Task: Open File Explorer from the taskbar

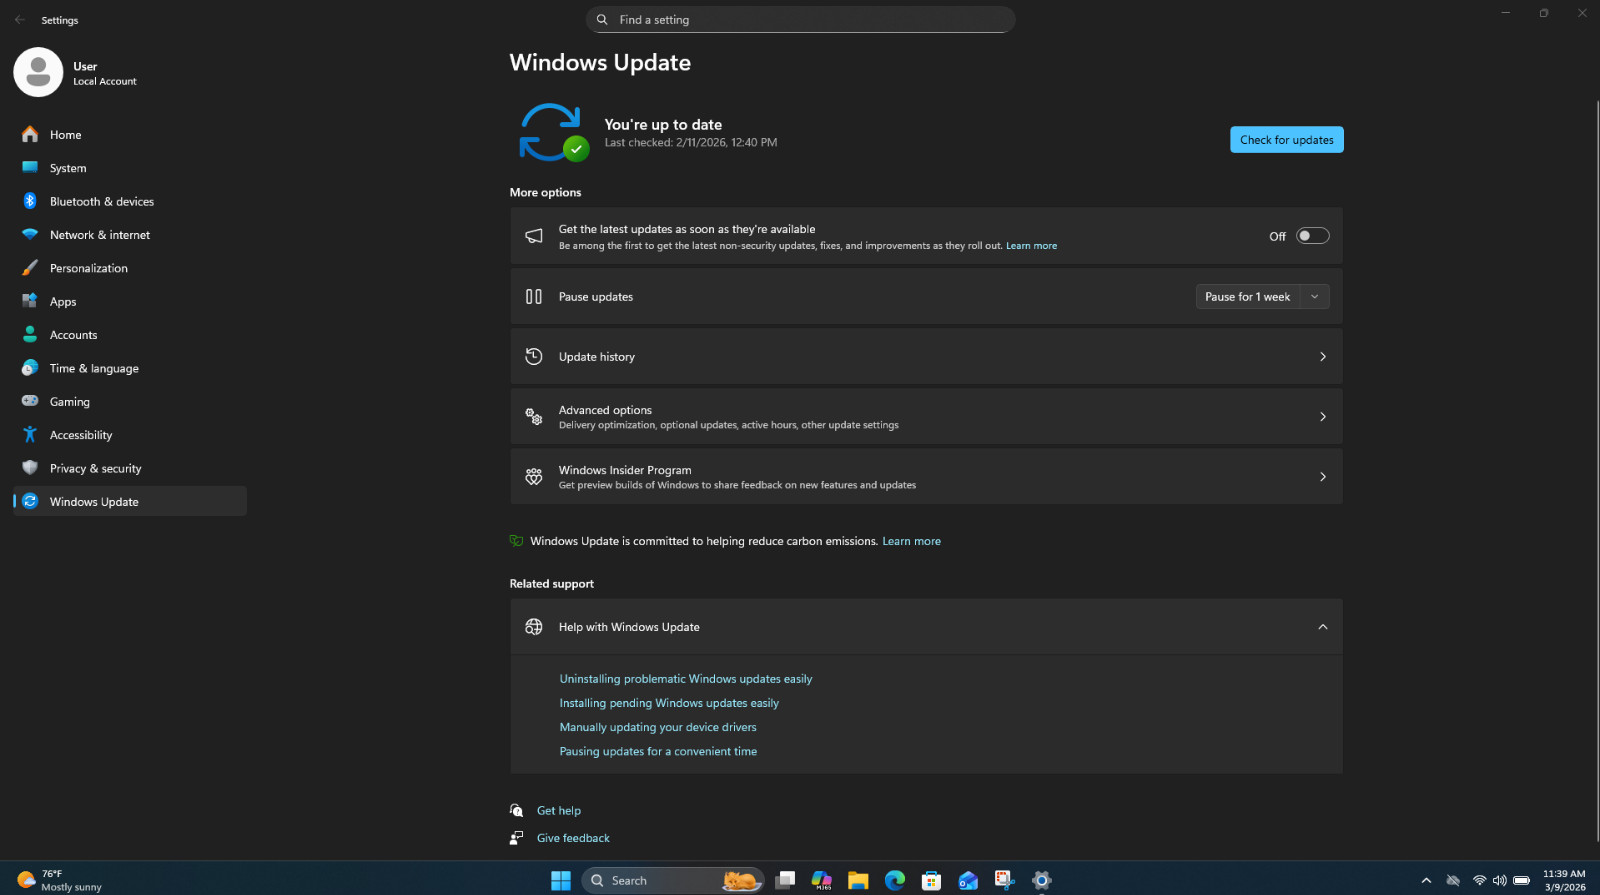Action: pyautogui.click(x=858, y=880)
